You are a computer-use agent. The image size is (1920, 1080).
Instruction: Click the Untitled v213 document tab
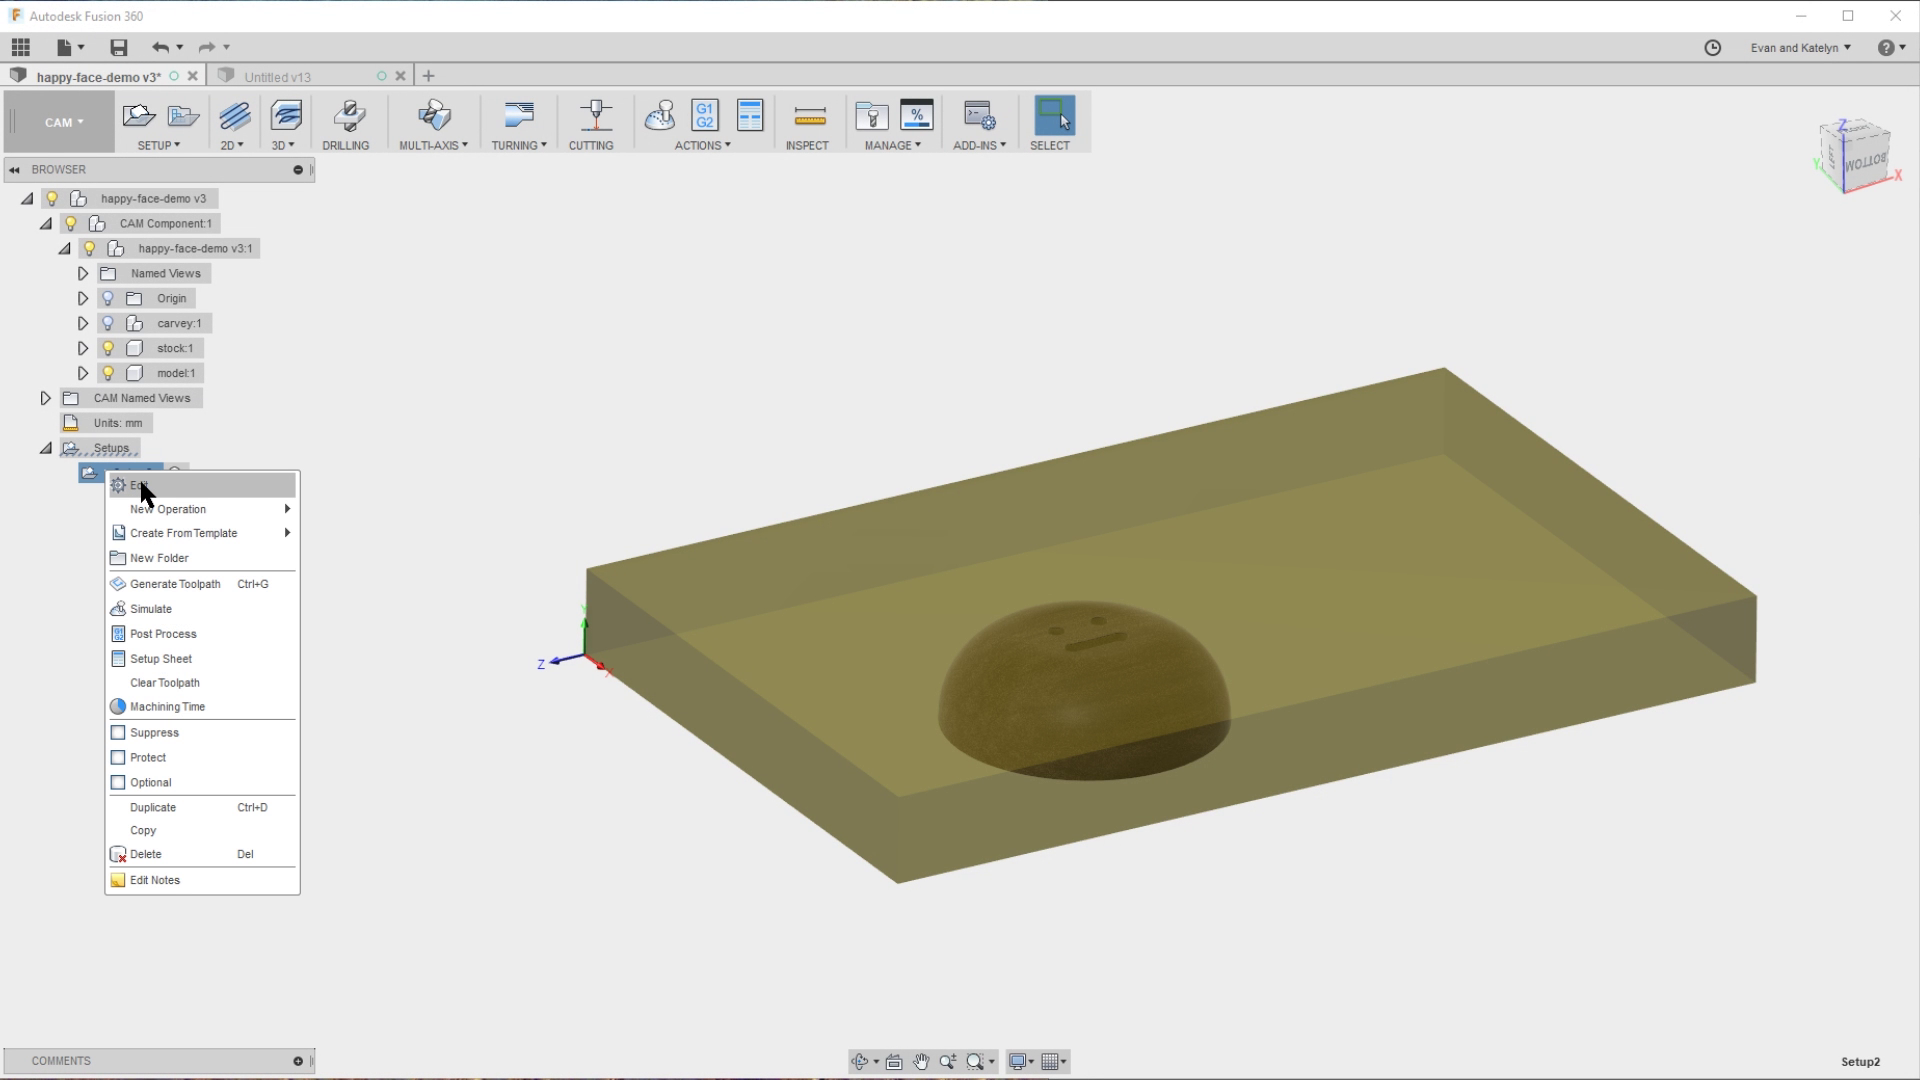point(276,75)
